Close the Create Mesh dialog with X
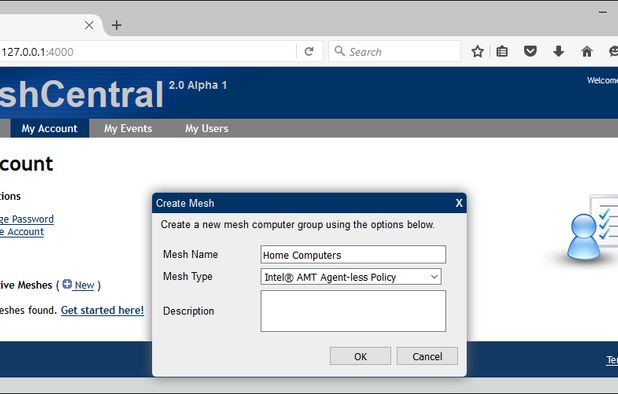 coord(459,203)
